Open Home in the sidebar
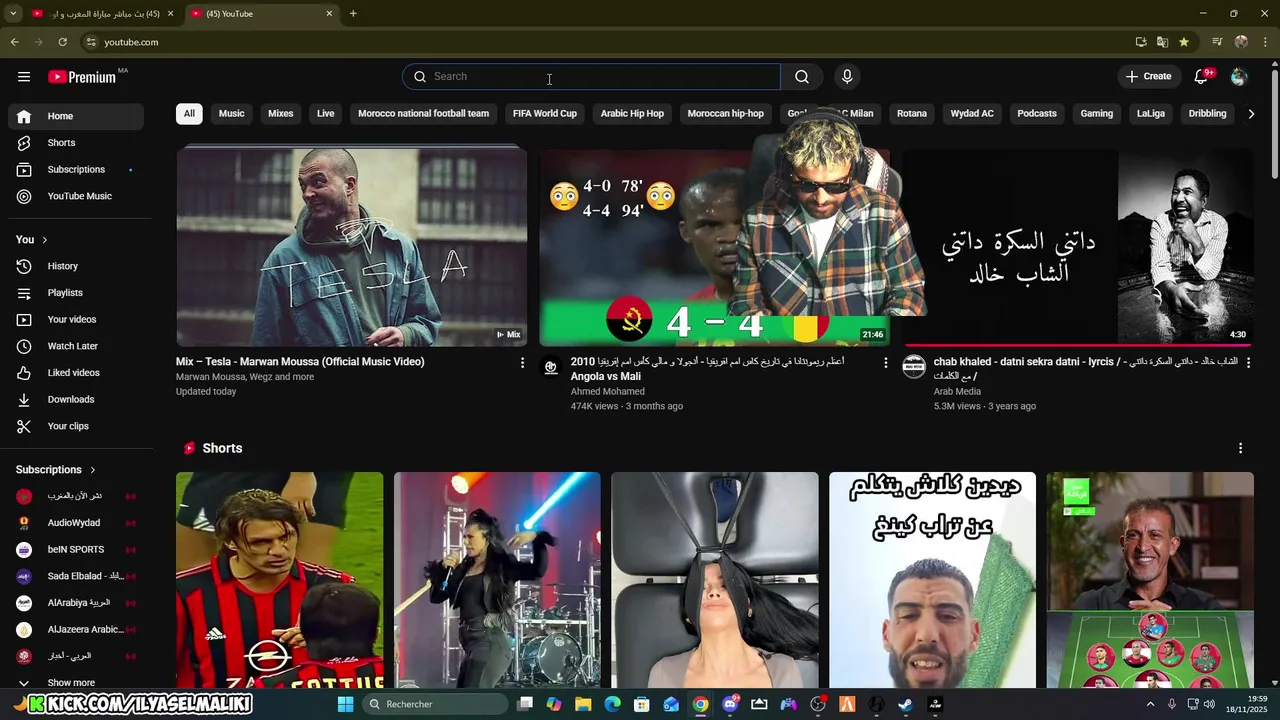 coord(76,116)
